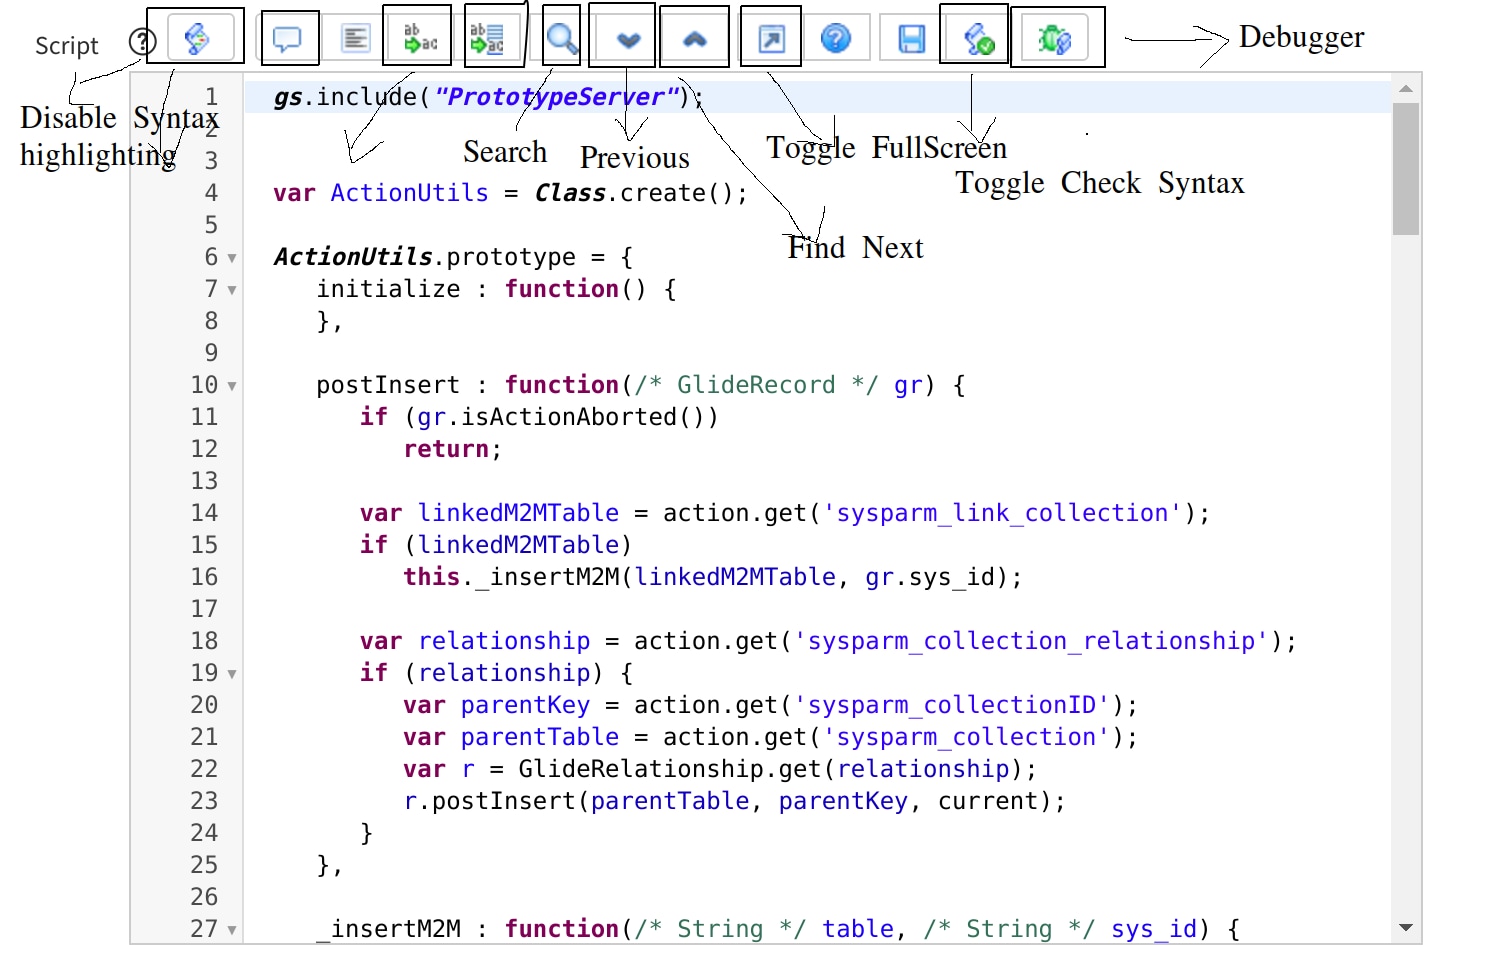Collapse the if relationship block at line 19
Image resolution: width=1498 pixels, height=958 pixels.
pyautogui.click(x=230, y=674)
